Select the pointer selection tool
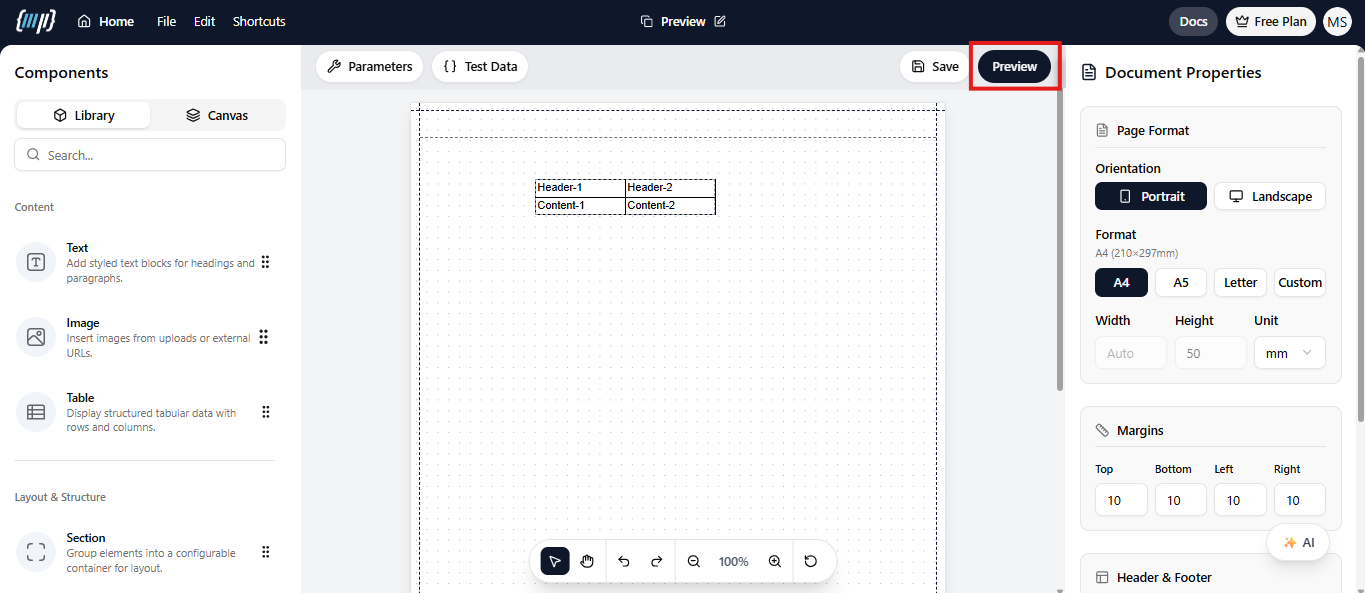The height and width of the screenshot is (593, 1365). [555, 561]
